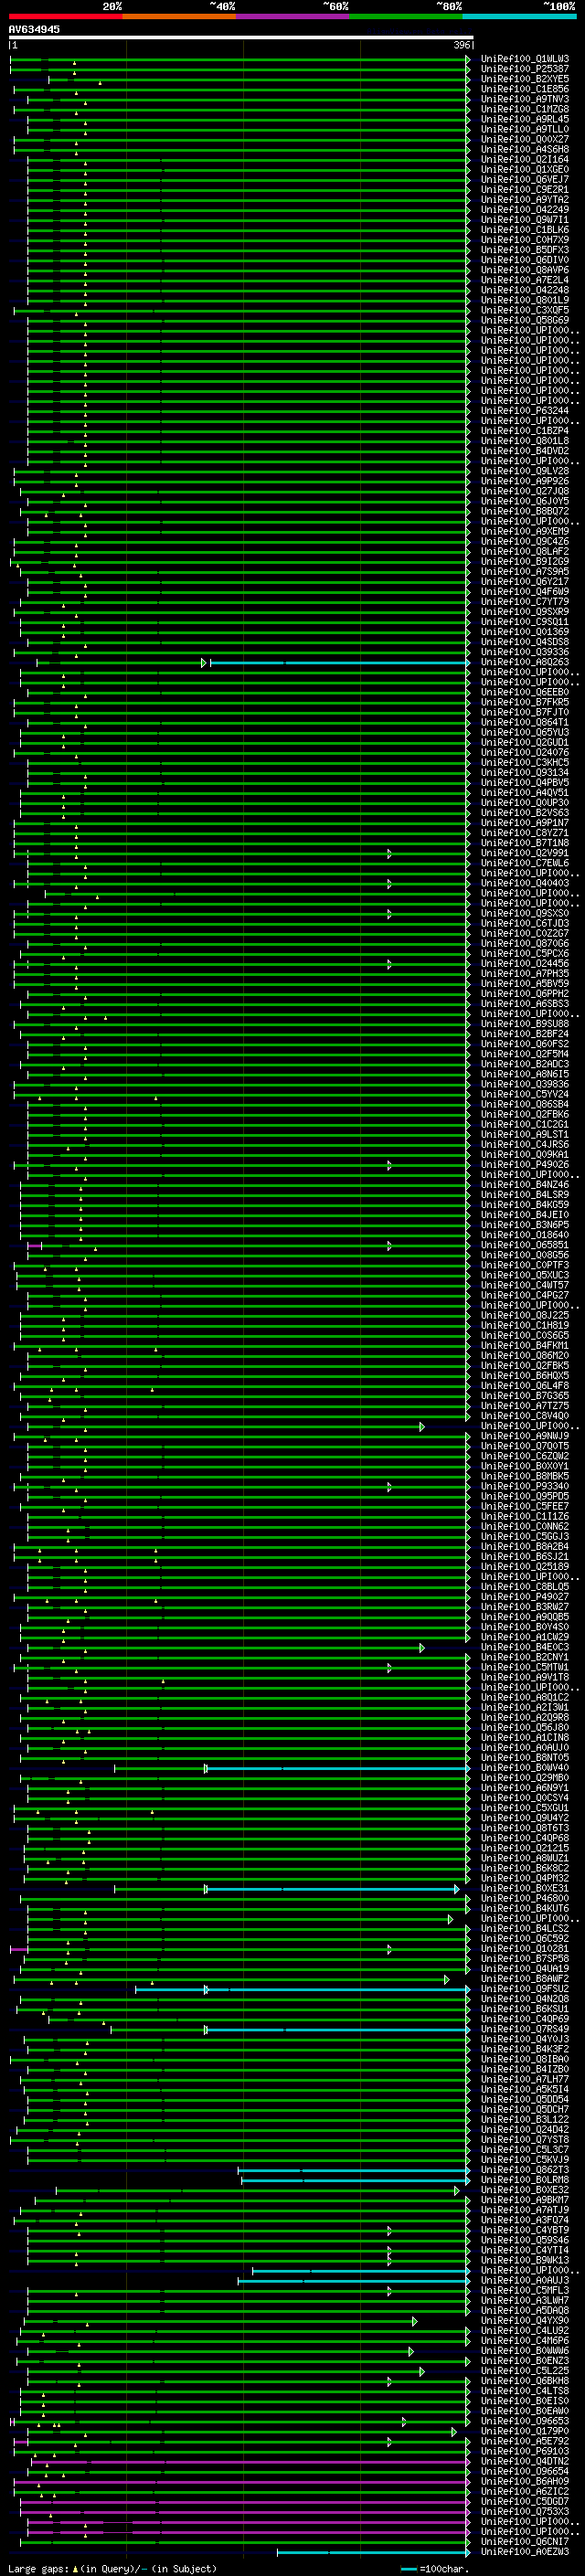Screen dimensions: 585x2576
Task: Open hit UniRef100_P25387
Action: pos(525,69)
